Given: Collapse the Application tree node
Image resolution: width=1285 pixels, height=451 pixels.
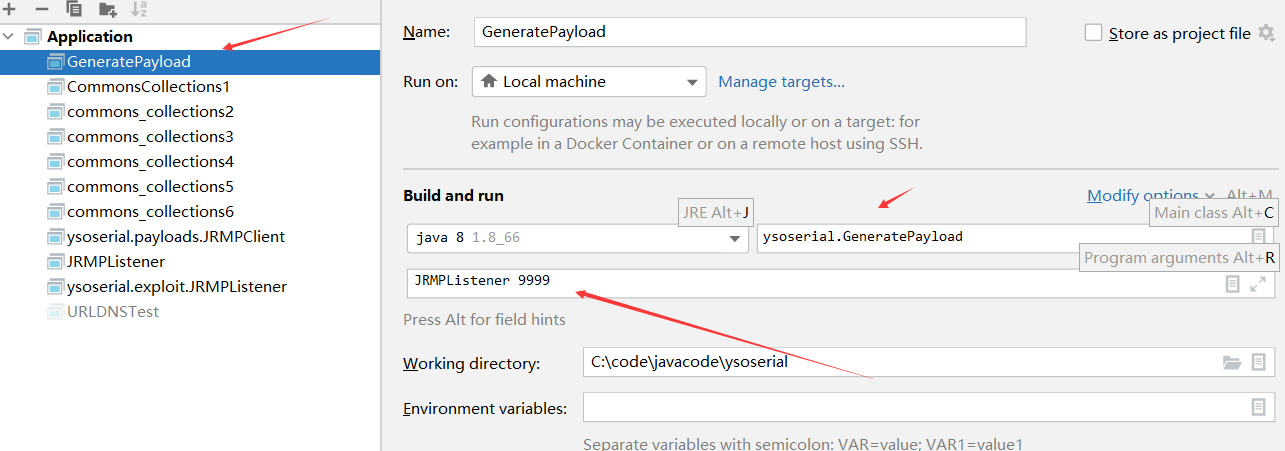Looking at the screenshot, I should (9, 37).
